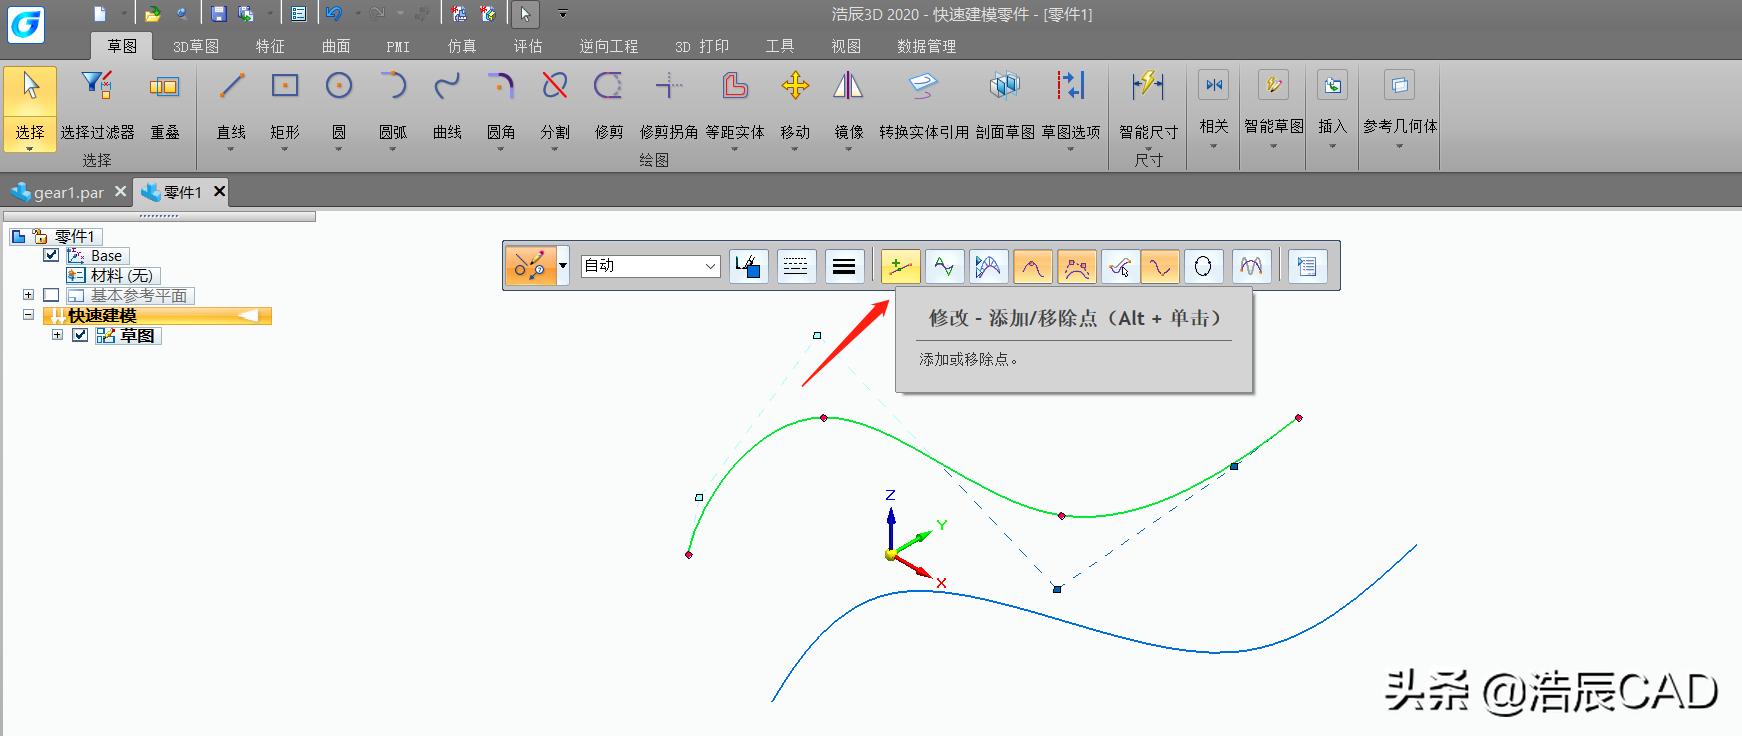1742x736 pixels.
Task: Click the 参考几何体 reference geometry icon
Action: click(1399, 85)
